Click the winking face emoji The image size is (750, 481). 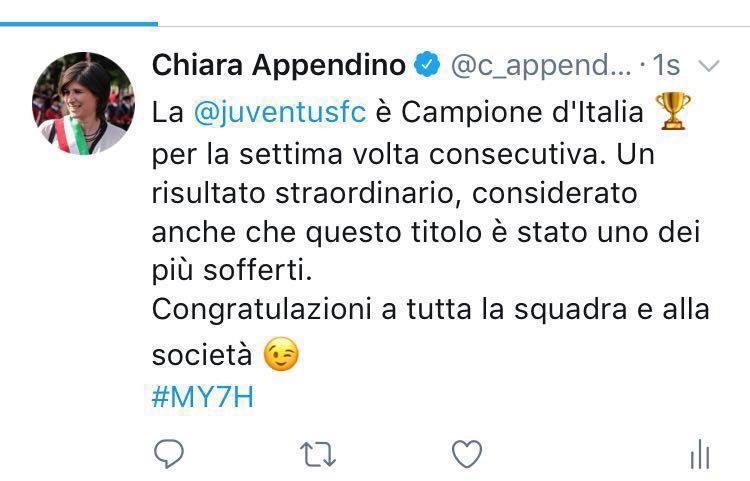click(282, 355)
